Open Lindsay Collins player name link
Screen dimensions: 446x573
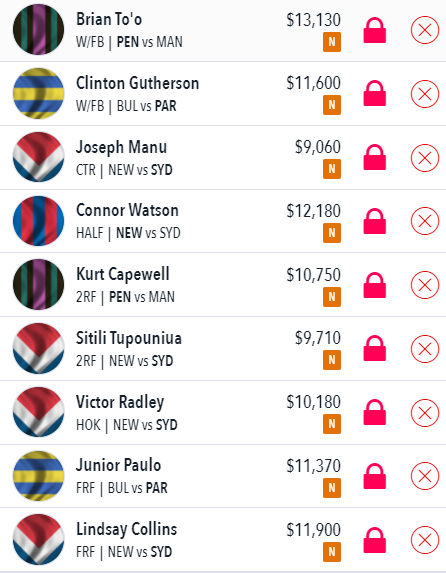(x=126, y=530)
